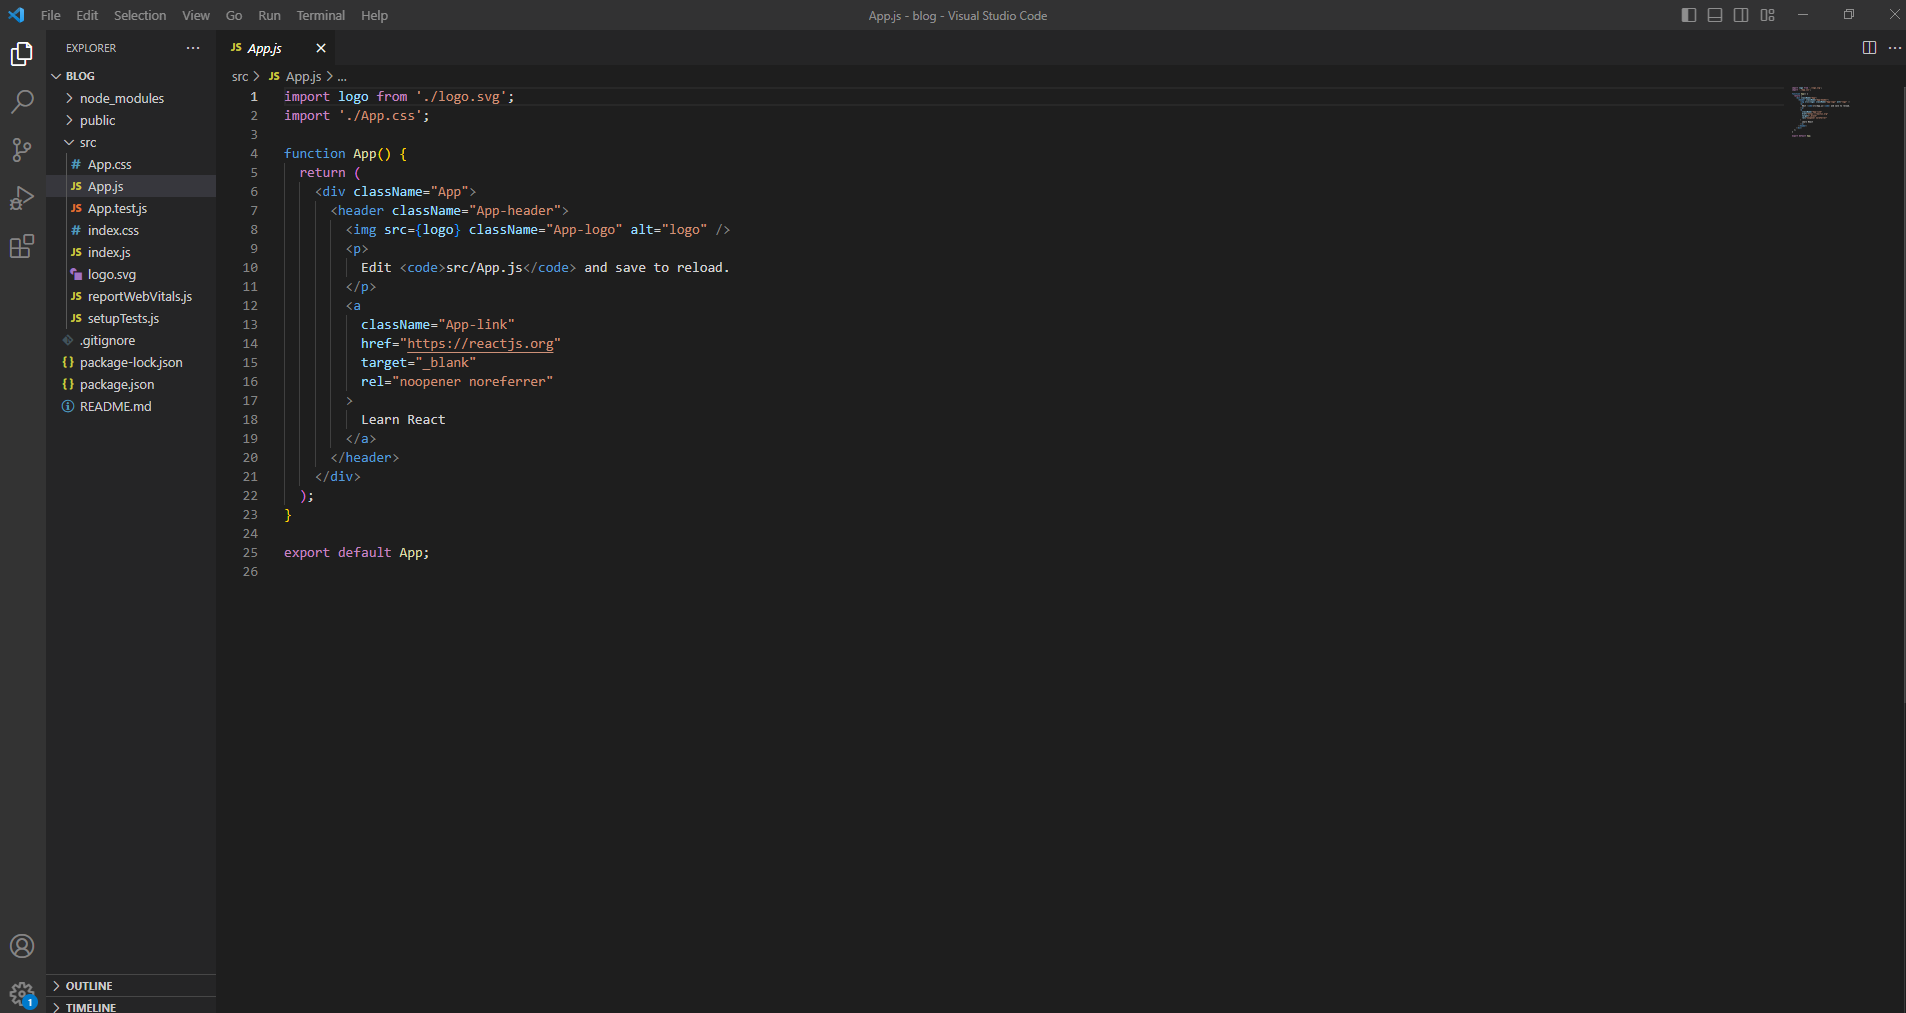
Task: Open the Help menu
Action: (x=374, y=15)
